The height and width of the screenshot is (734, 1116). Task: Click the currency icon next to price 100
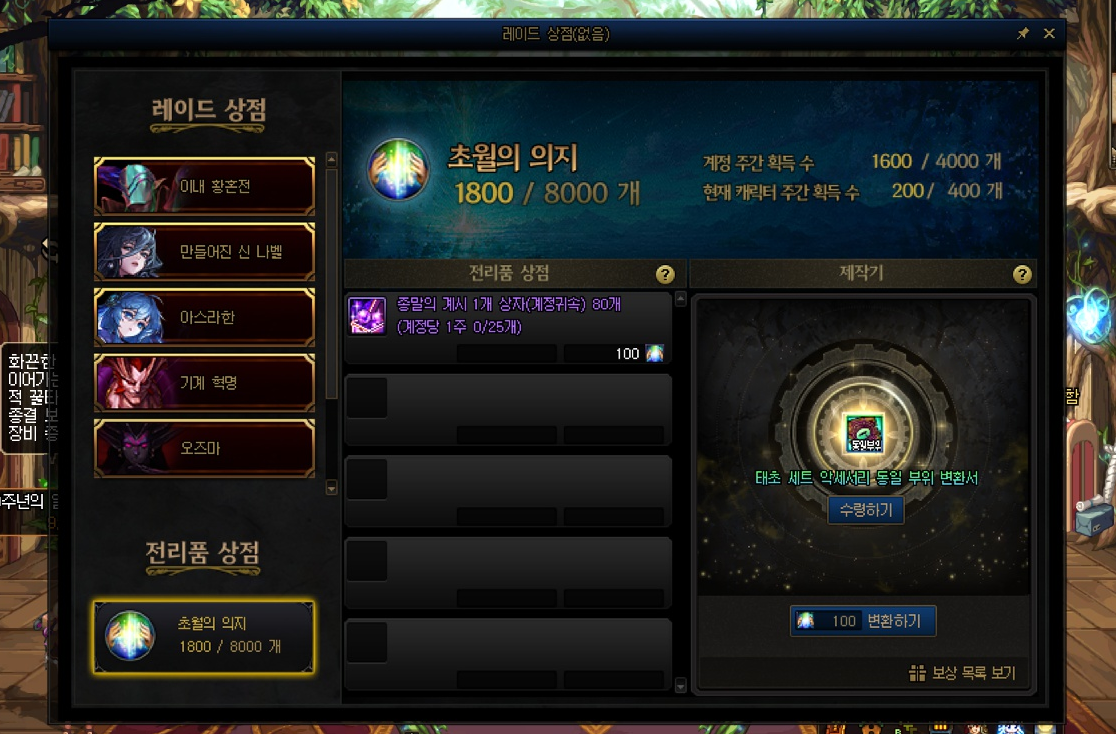(x=654, y=353)
